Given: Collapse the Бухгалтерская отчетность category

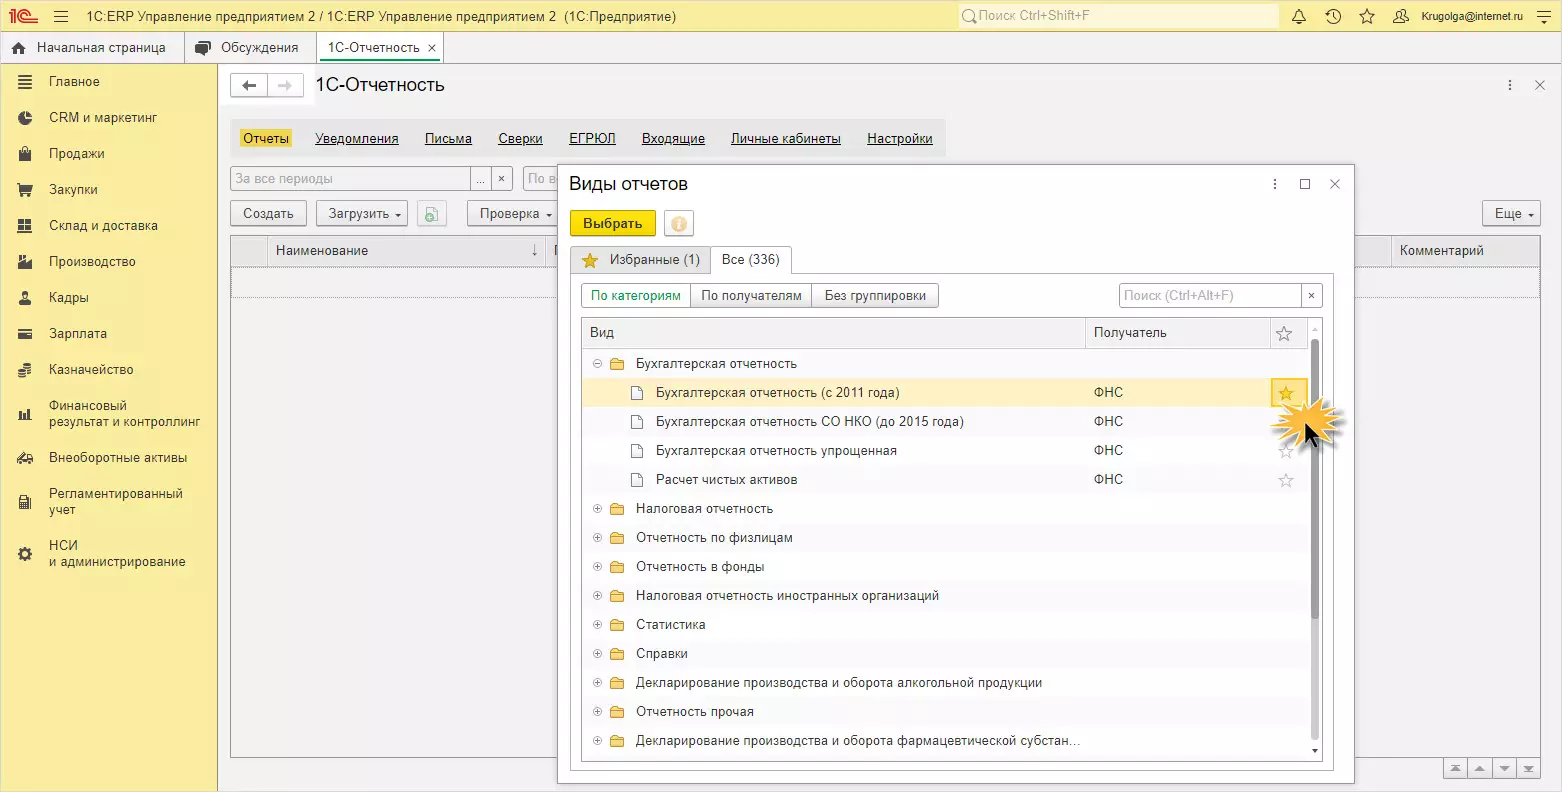Looking at the screenshot, I should pos(597,364).
